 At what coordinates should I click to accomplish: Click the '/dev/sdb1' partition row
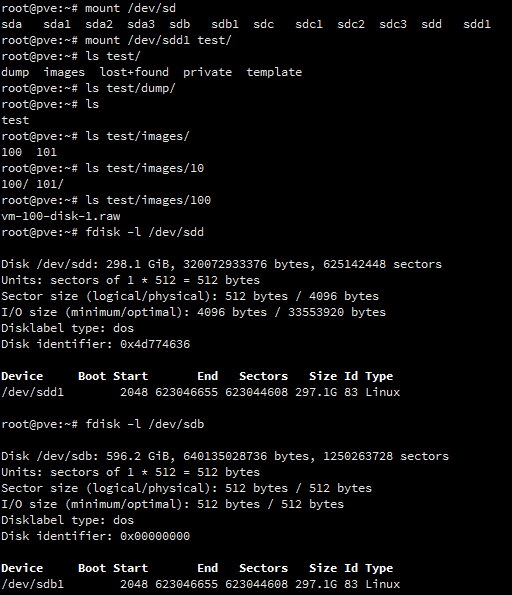(200, 584)
